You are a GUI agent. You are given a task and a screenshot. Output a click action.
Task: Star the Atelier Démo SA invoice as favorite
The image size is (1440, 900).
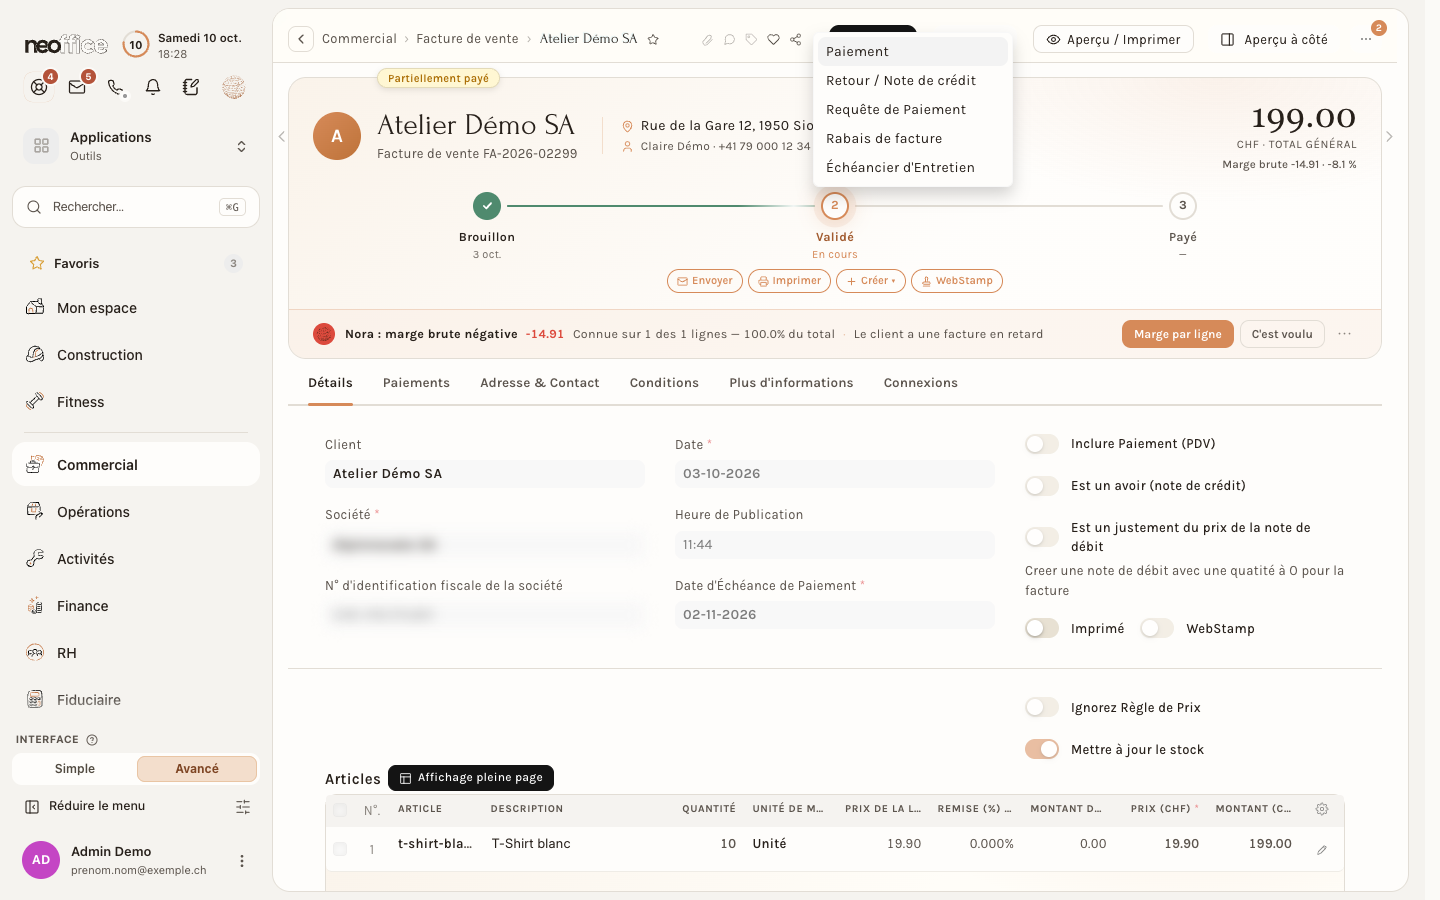coord(653,39)
